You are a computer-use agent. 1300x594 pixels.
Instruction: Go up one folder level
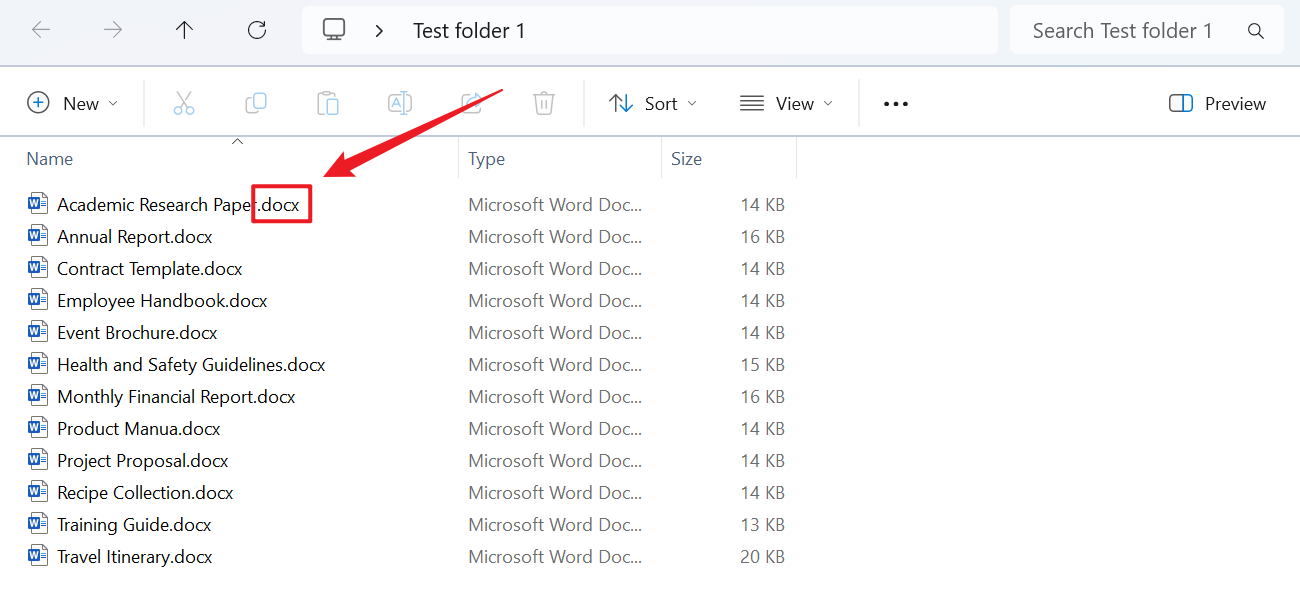tap(184, 30)
